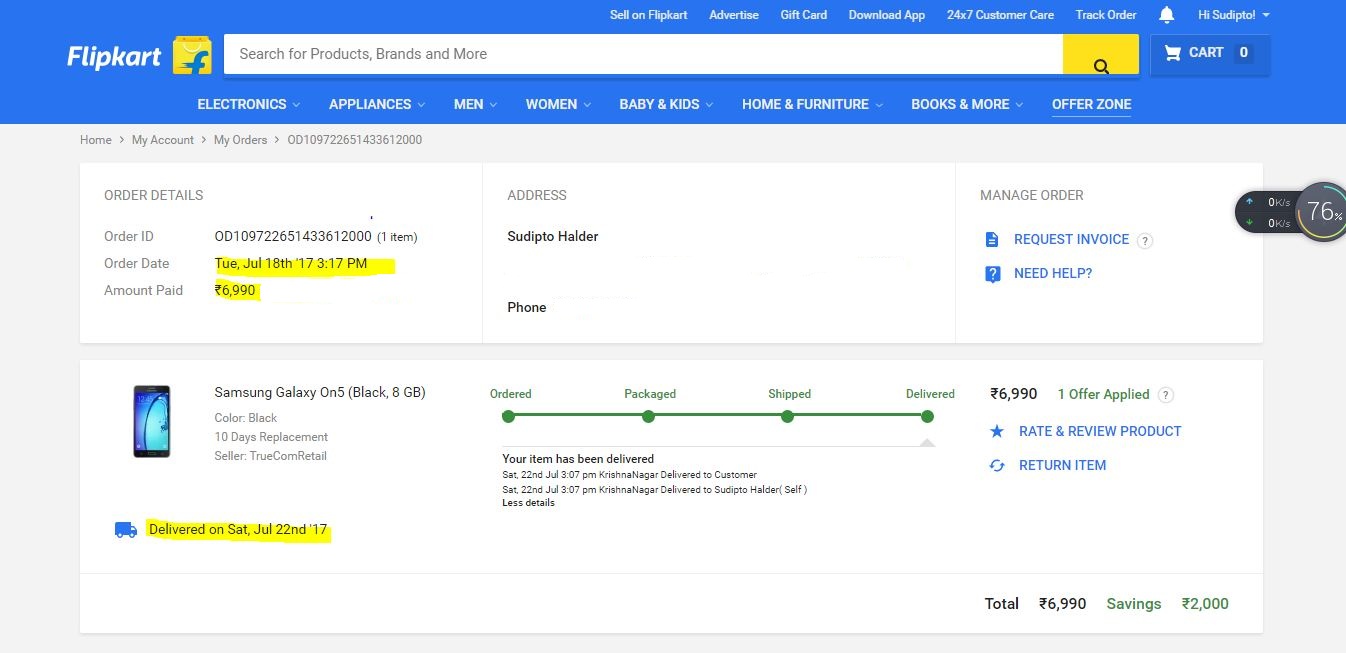Click the search products input field
The image size is (1346, 653).
(x=642, y=54)
